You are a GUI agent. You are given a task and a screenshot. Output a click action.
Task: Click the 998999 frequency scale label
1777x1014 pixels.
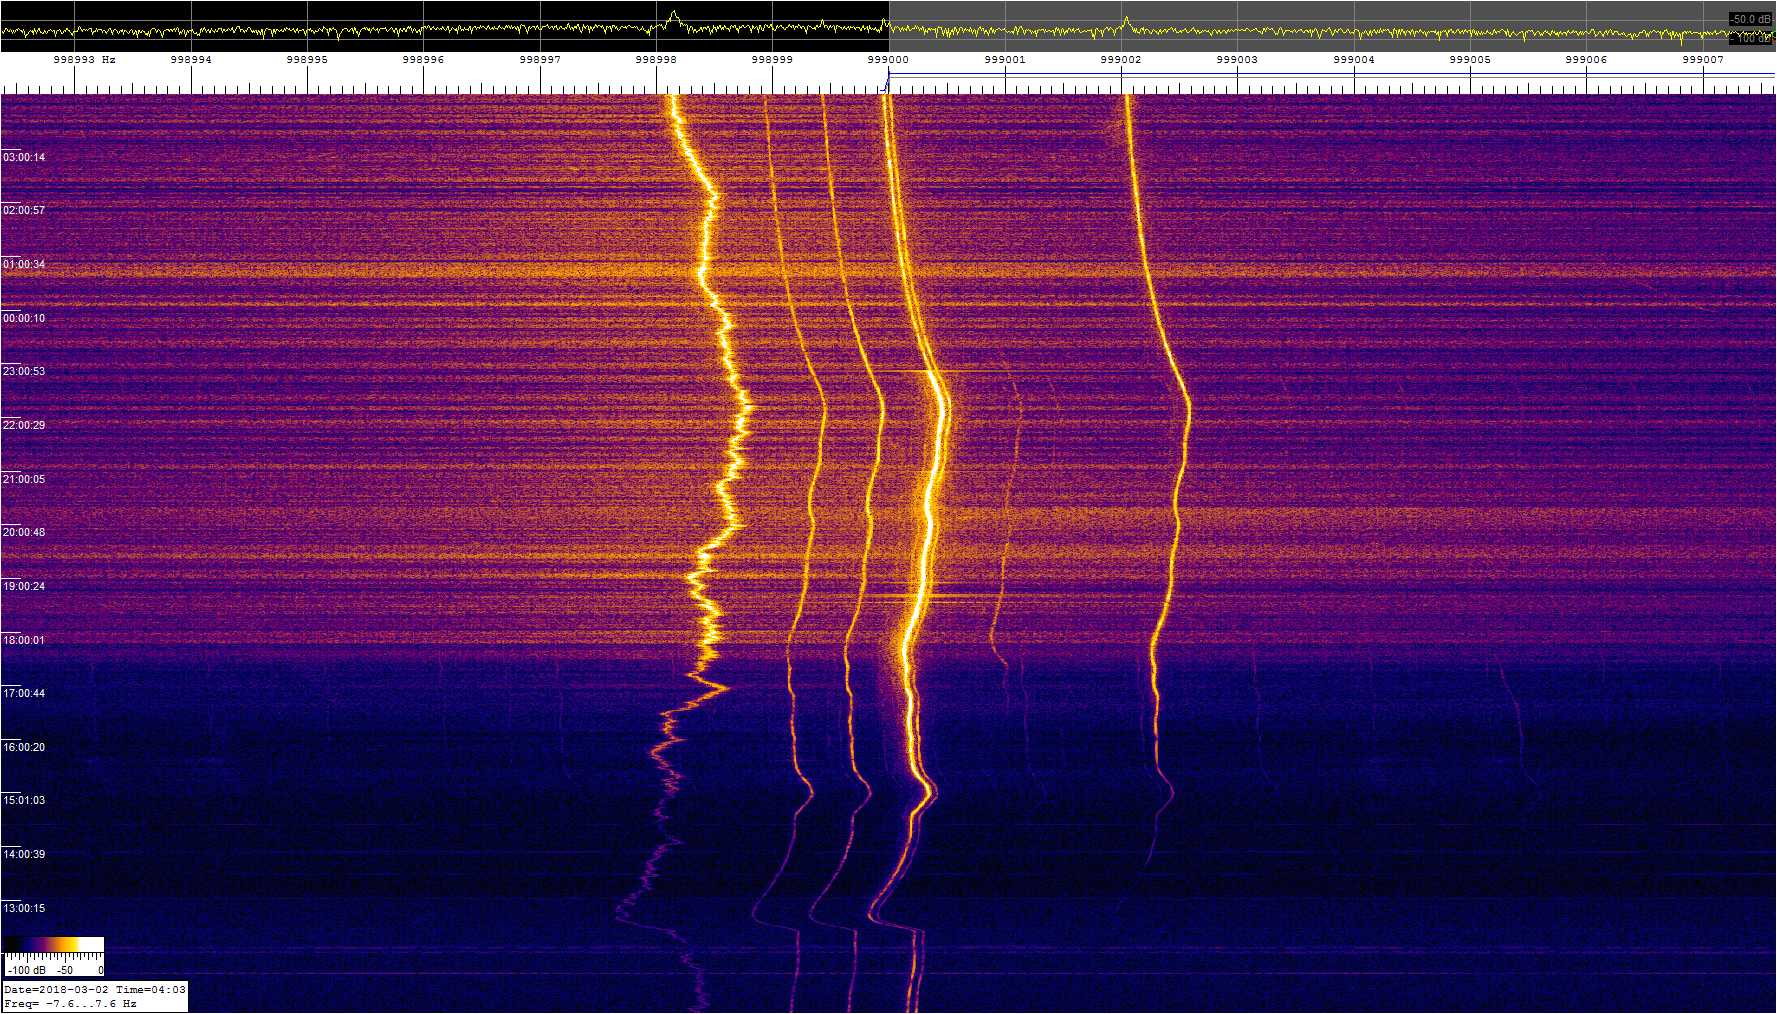tap(772, 60)
